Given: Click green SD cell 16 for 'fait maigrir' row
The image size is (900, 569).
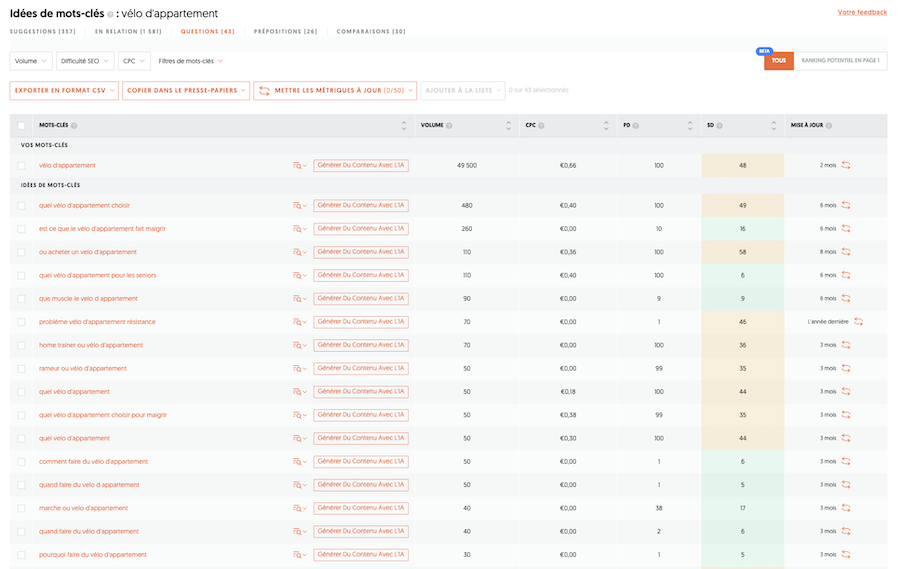Looking at the screenshot, I should pyautogui.click(x=743, y=229).
